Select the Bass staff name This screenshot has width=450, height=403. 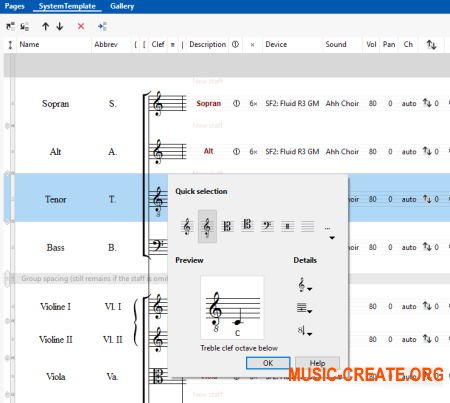pos(55,247)
